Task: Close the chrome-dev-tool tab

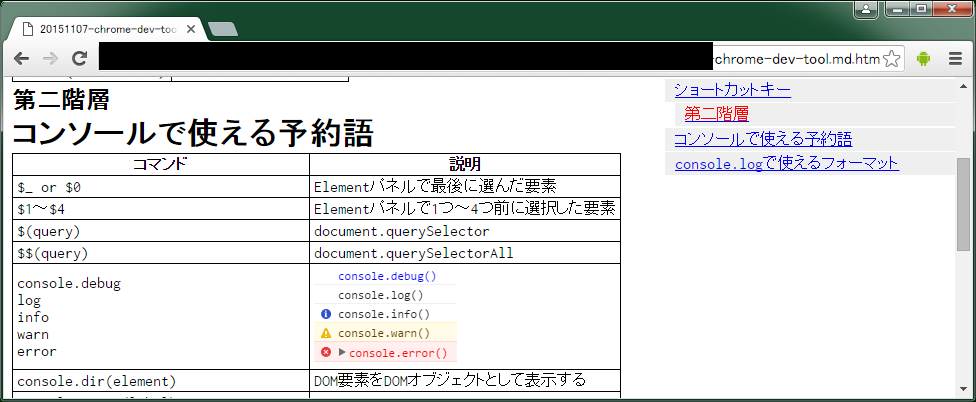Action: (190, 29)
